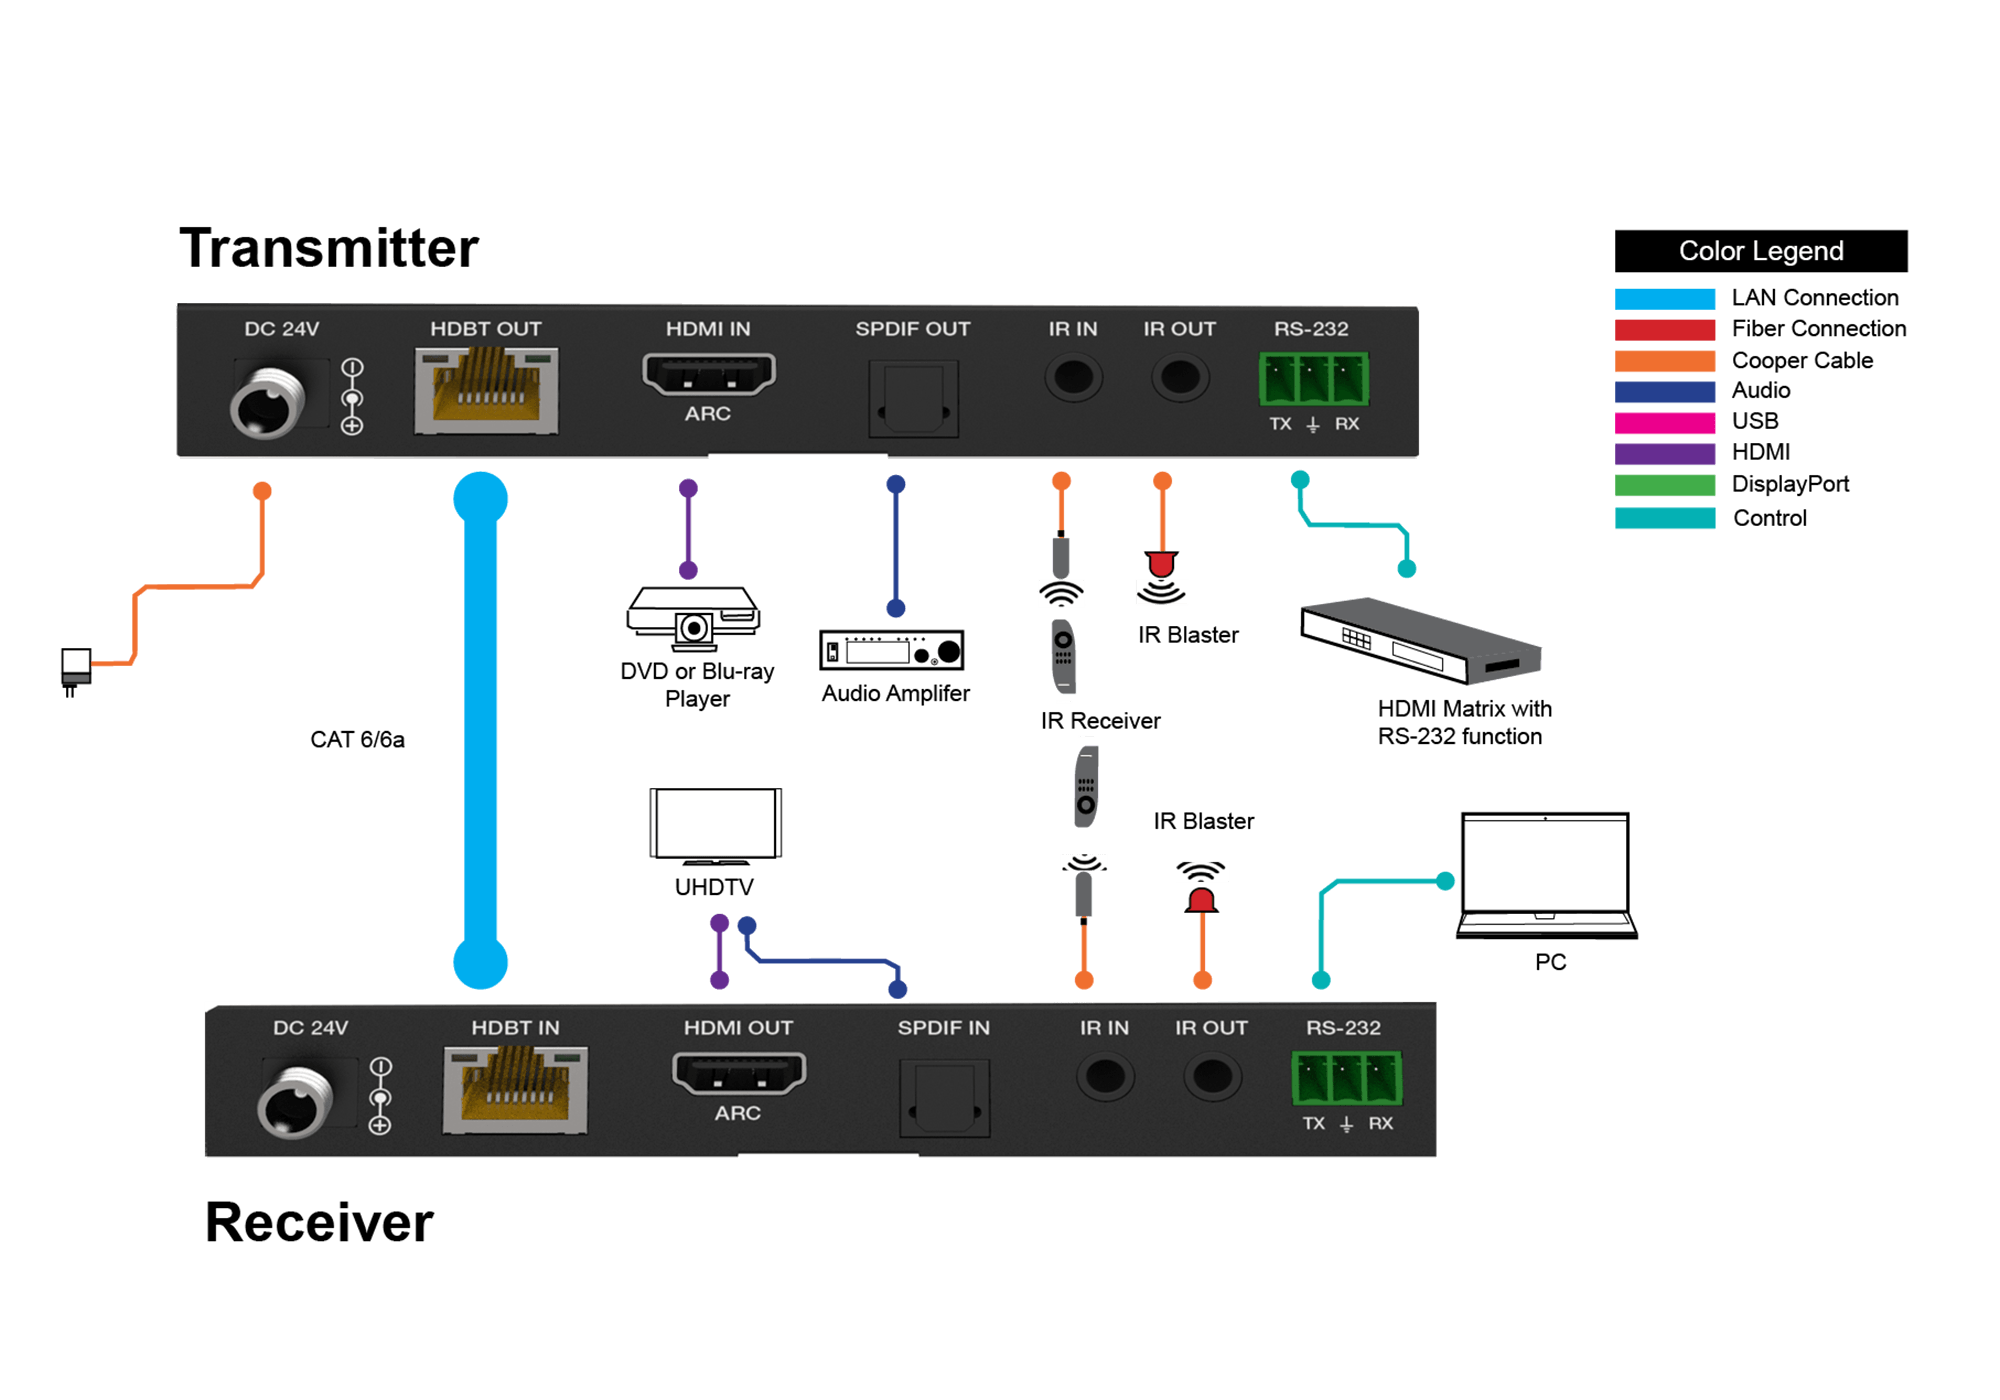Click the Audio Amplifier device icon
2000x1400 pixels.
[x=892, y=650]
